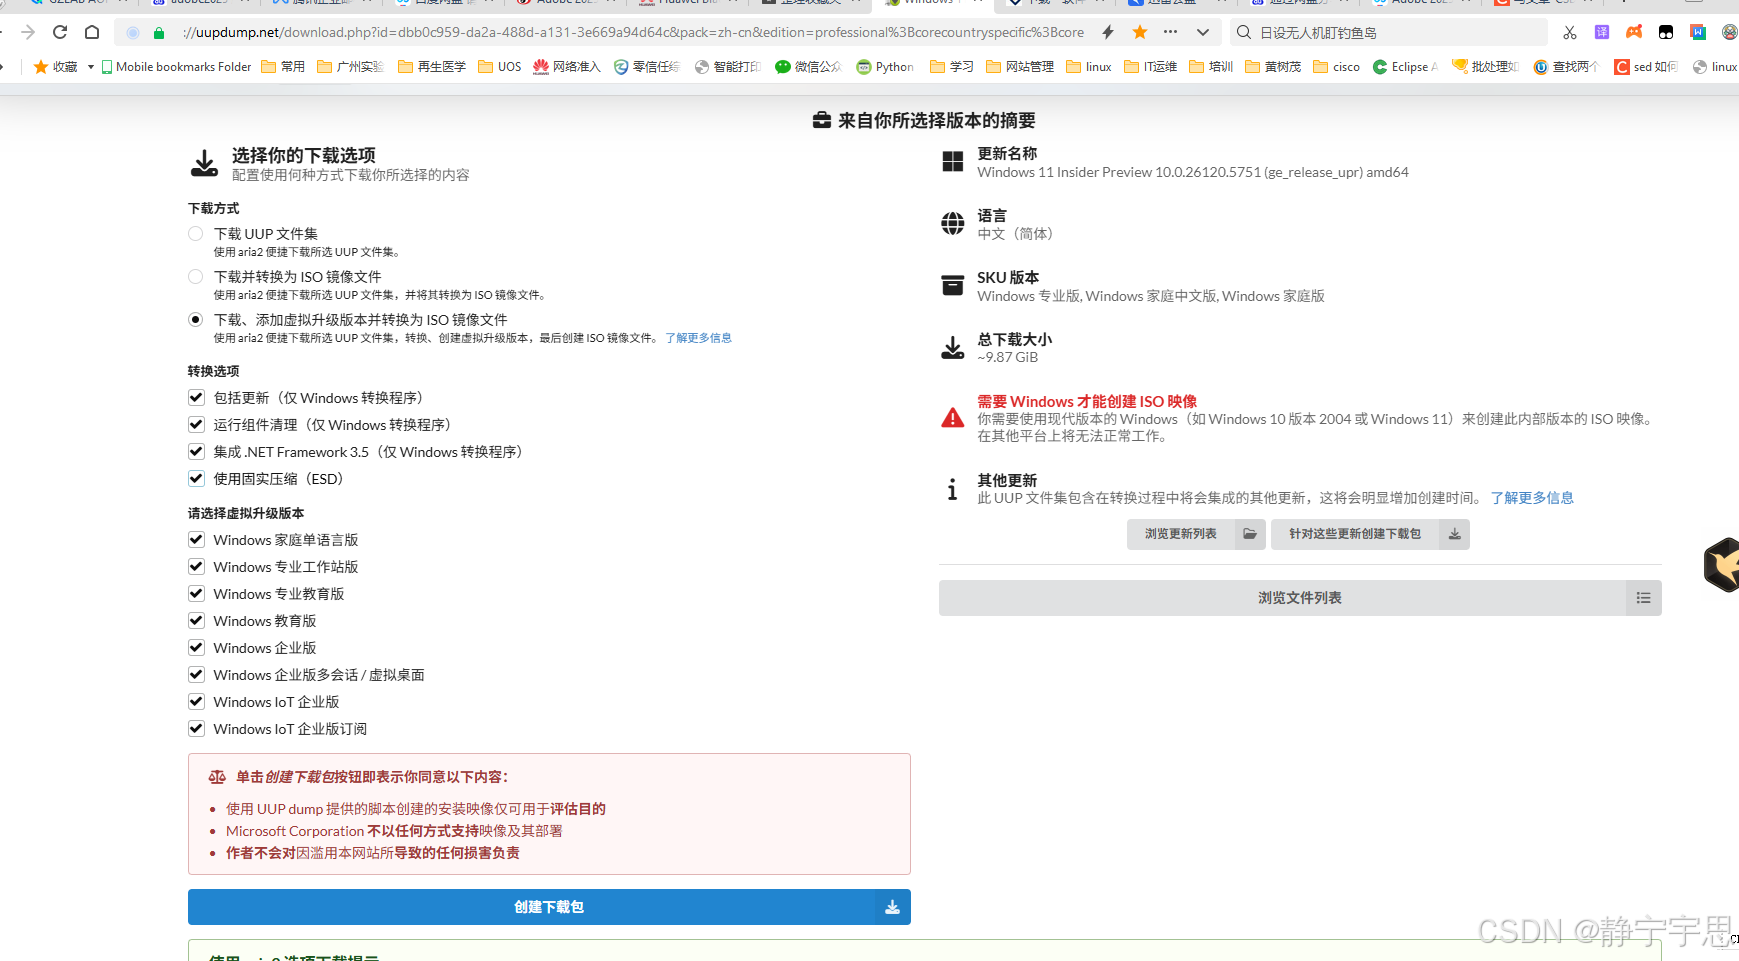1739x961 pixels.
Task: Uncheck 运行组件清理 option
Action: (196, 425)
